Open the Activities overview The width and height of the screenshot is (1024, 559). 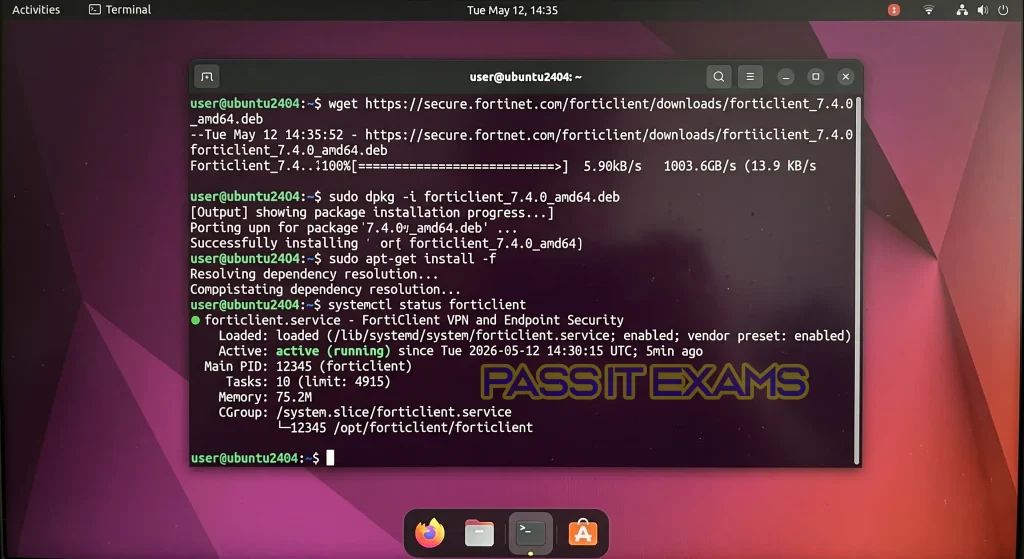36,10
